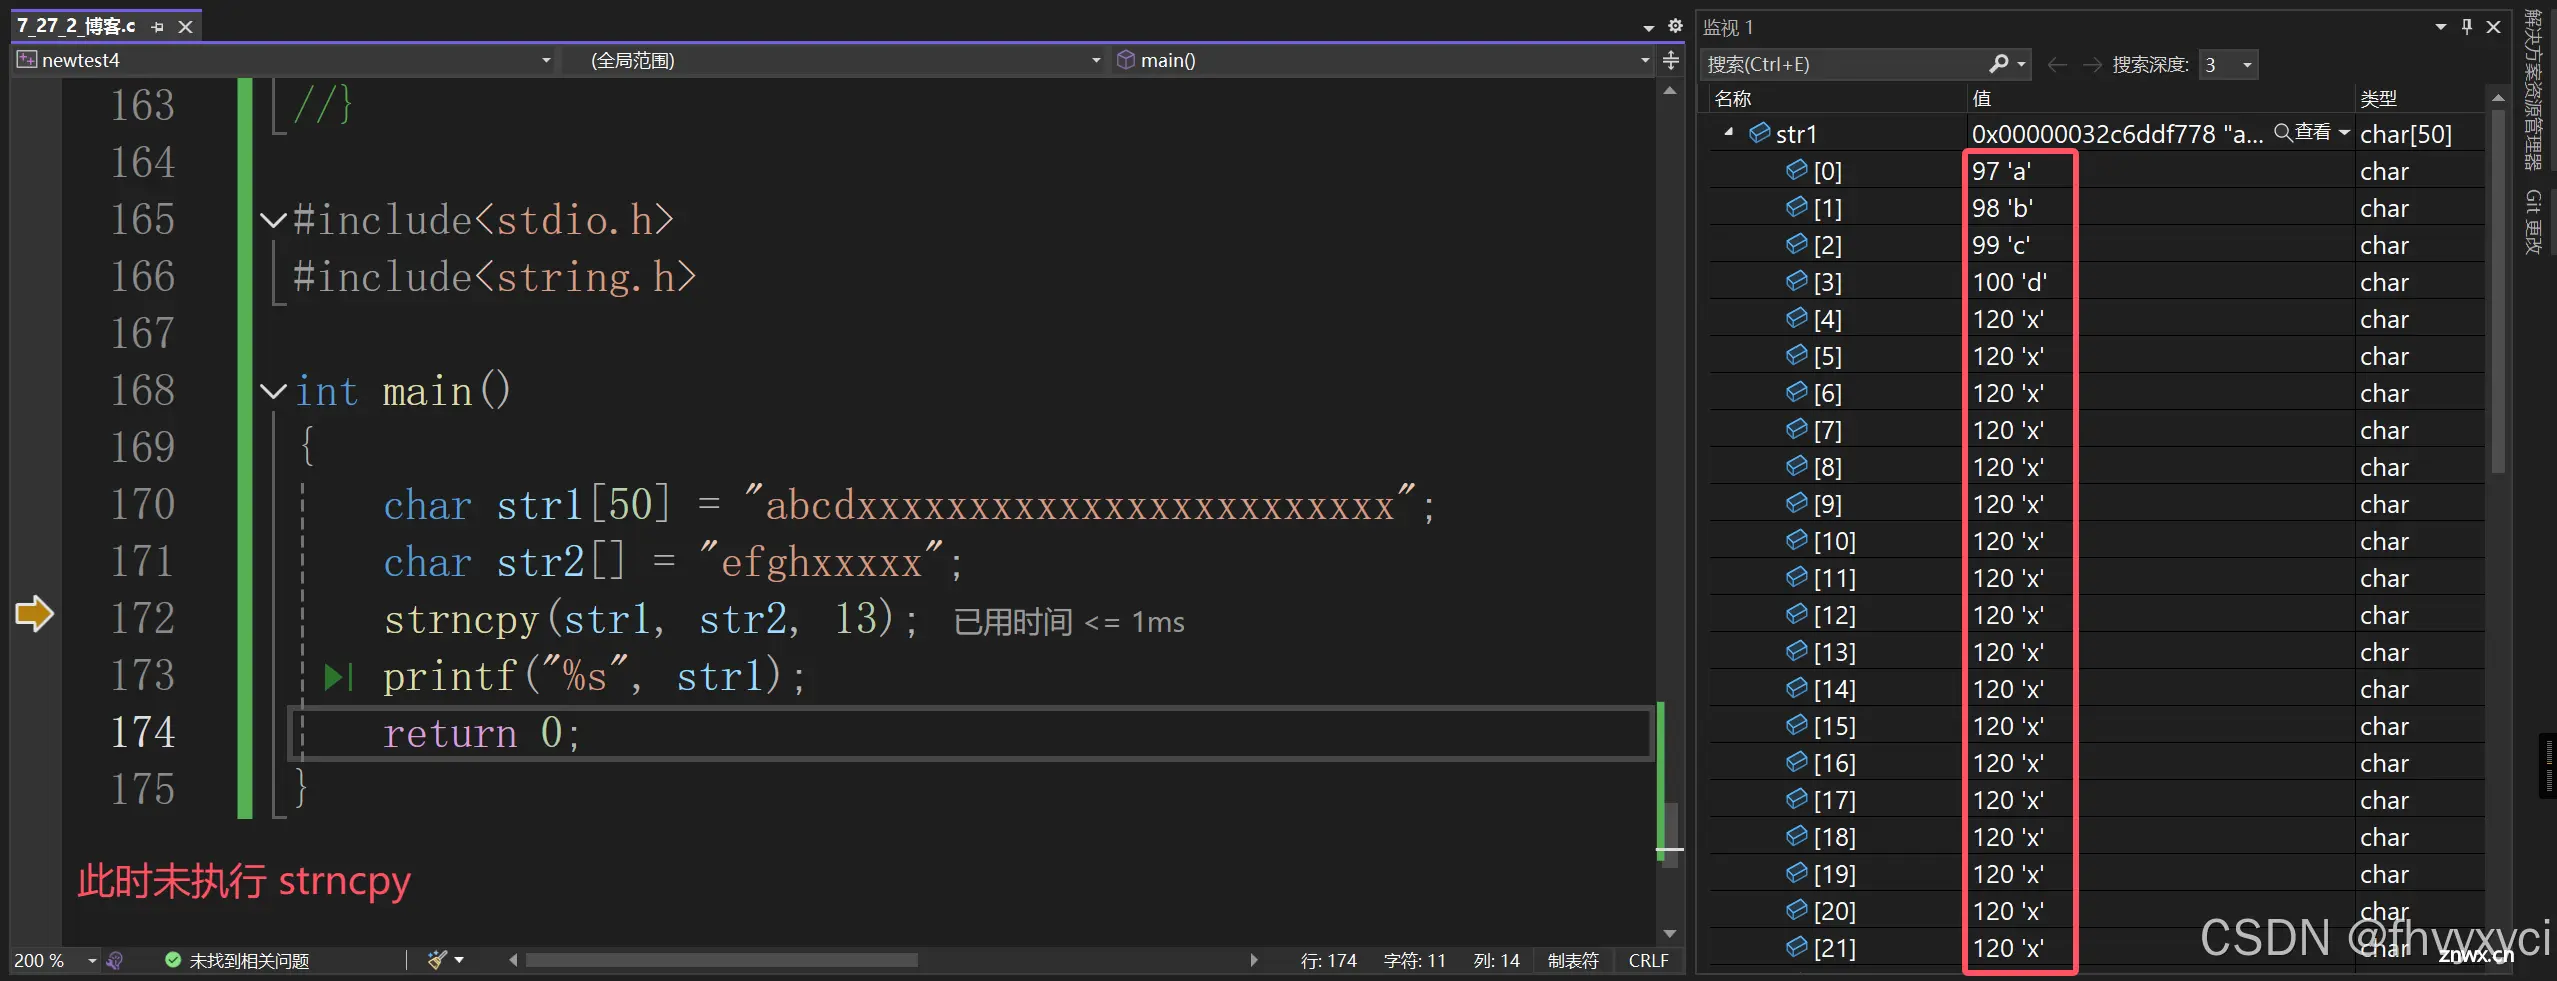The width and height of the screenshot is (2557, 981).
Task: Click the tab indent indicator in status bar
Action: tap(1573, 961)
